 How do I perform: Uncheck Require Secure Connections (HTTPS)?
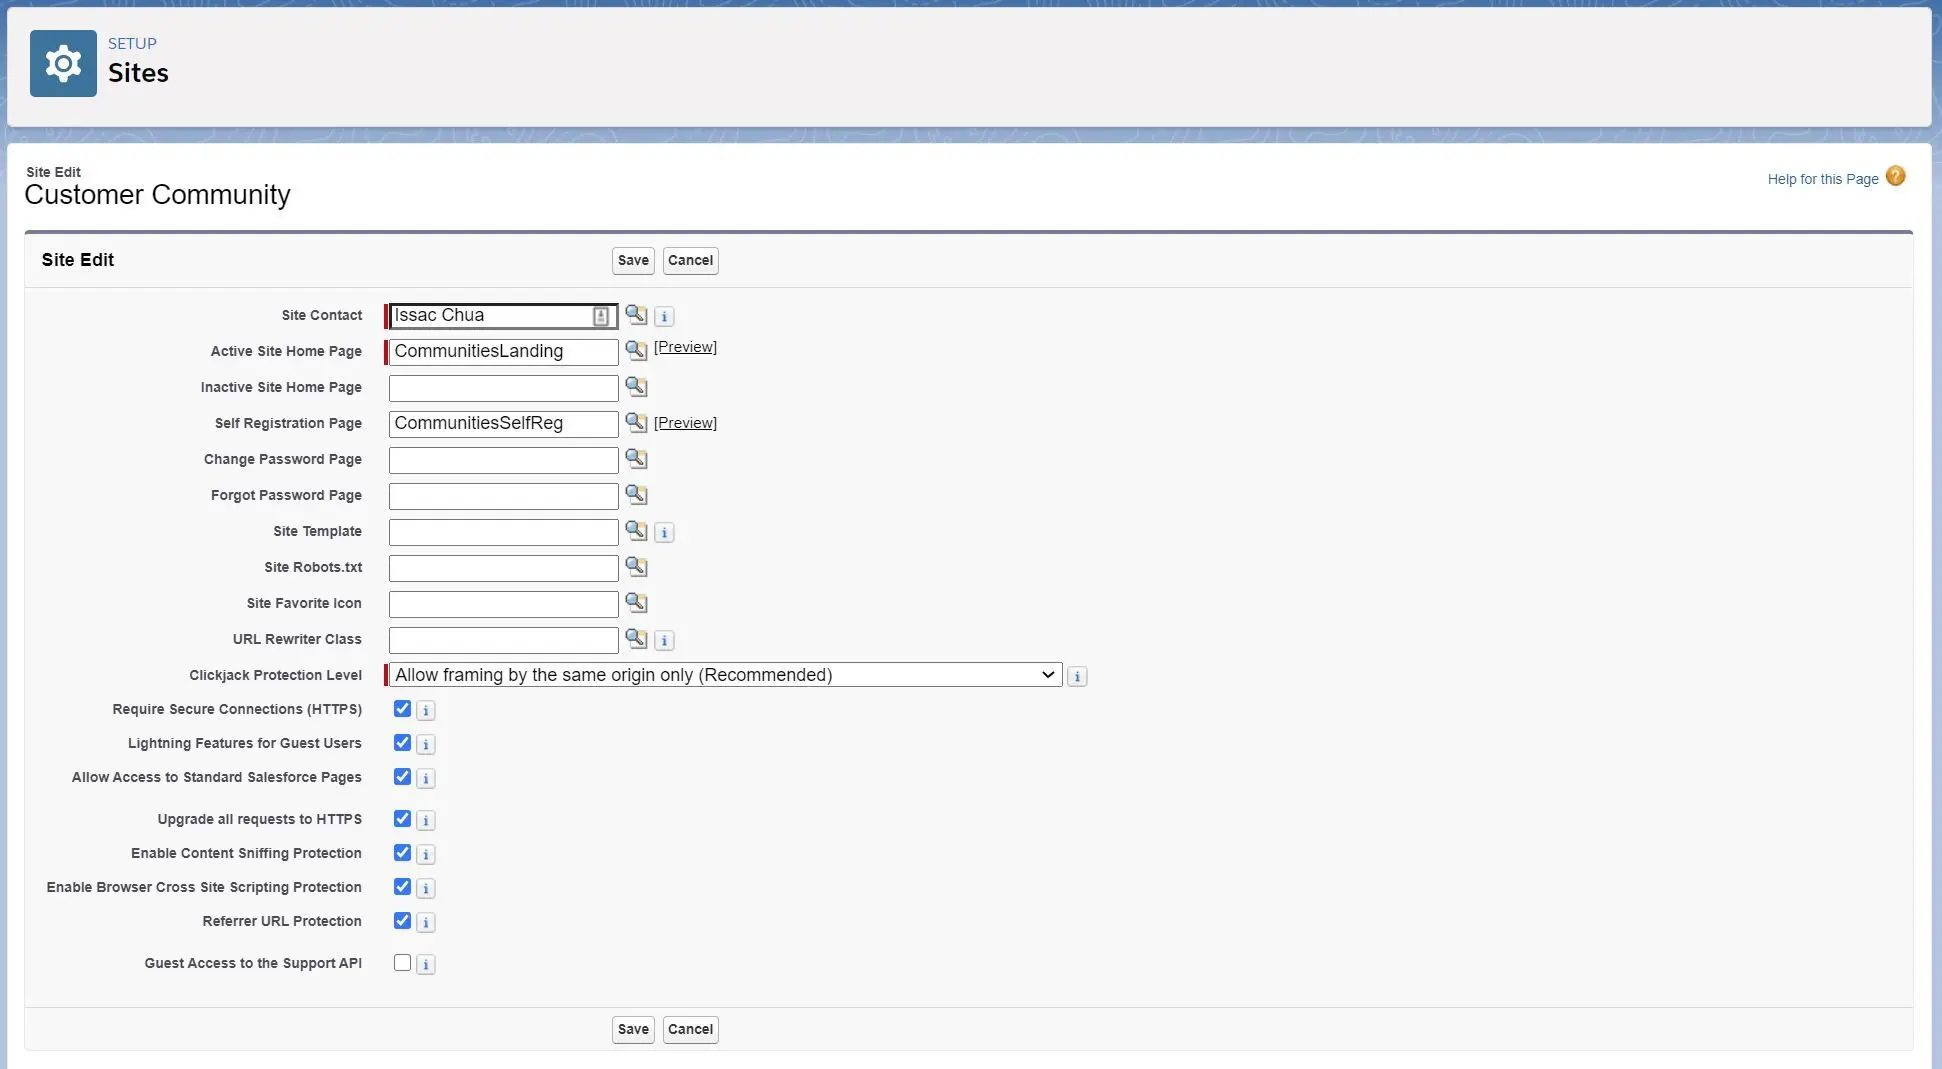click(402, 709)
